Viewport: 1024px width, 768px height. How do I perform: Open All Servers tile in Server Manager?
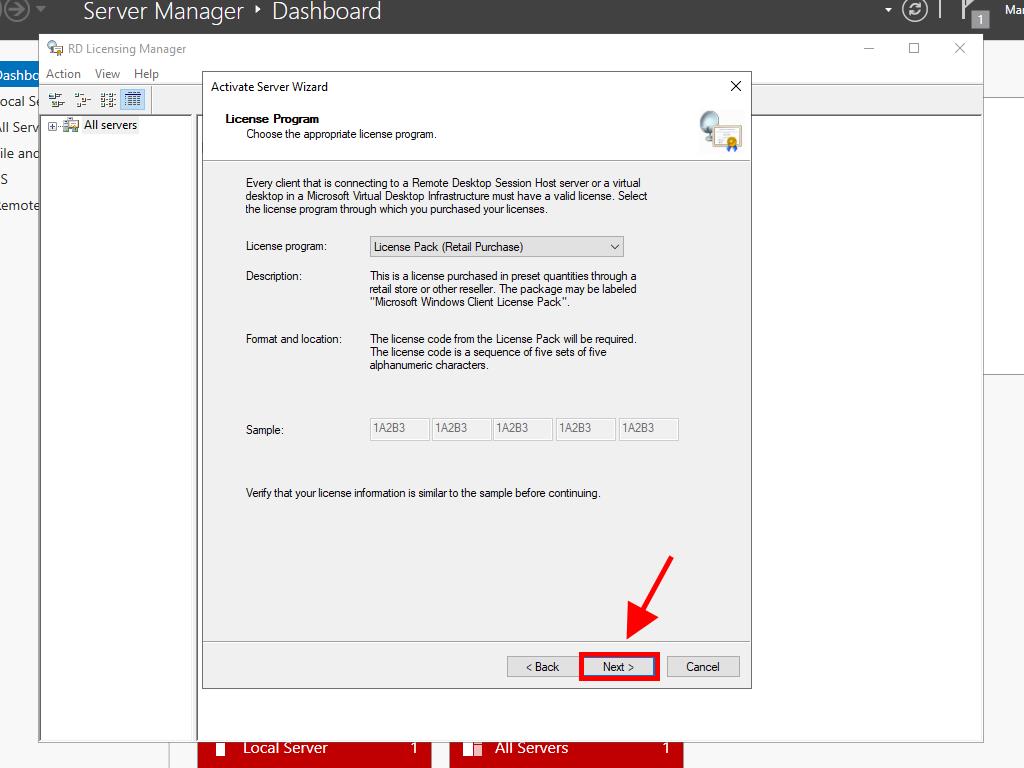(x=566, y=754)
